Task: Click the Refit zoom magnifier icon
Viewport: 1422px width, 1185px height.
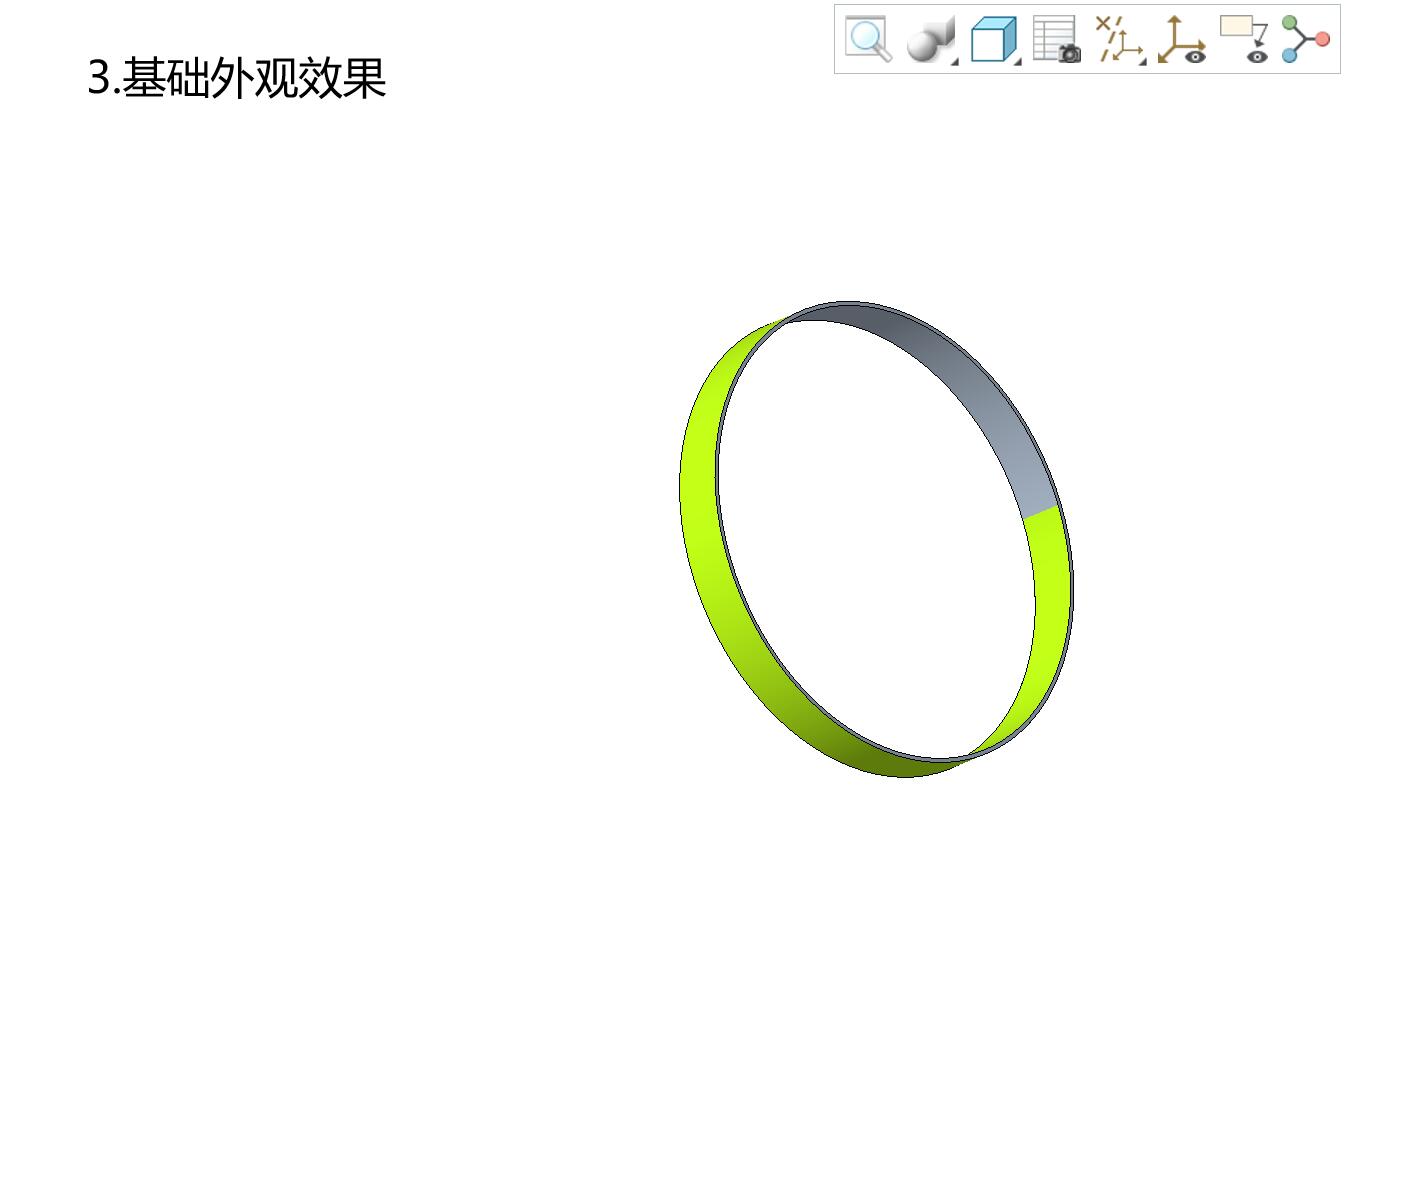Action: click(x=868, y=39)
